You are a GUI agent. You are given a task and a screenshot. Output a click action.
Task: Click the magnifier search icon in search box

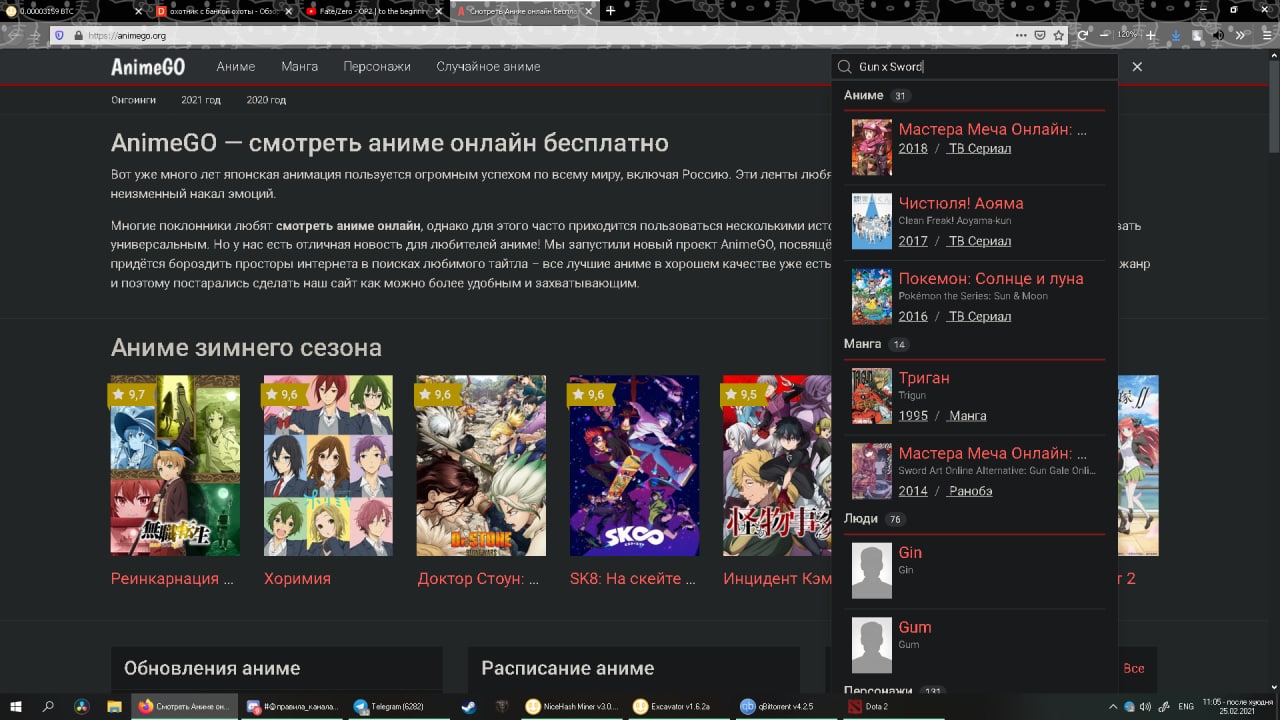[x=844, y=67]
